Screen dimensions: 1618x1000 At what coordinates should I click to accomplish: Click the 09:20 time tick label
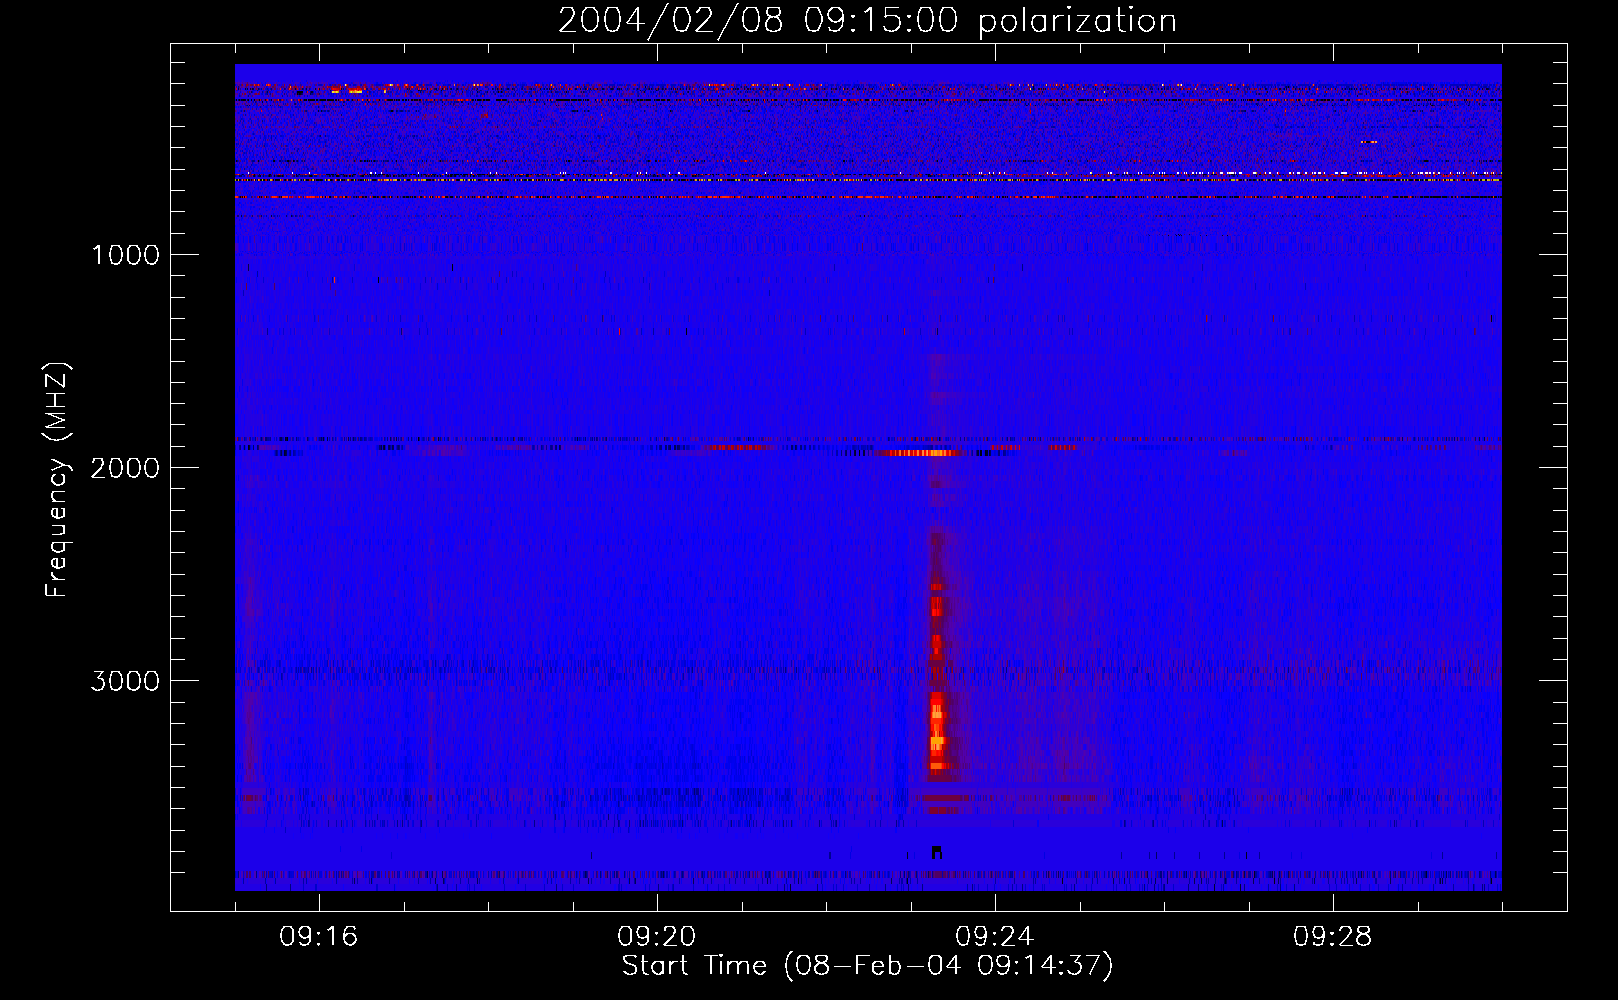657,937
